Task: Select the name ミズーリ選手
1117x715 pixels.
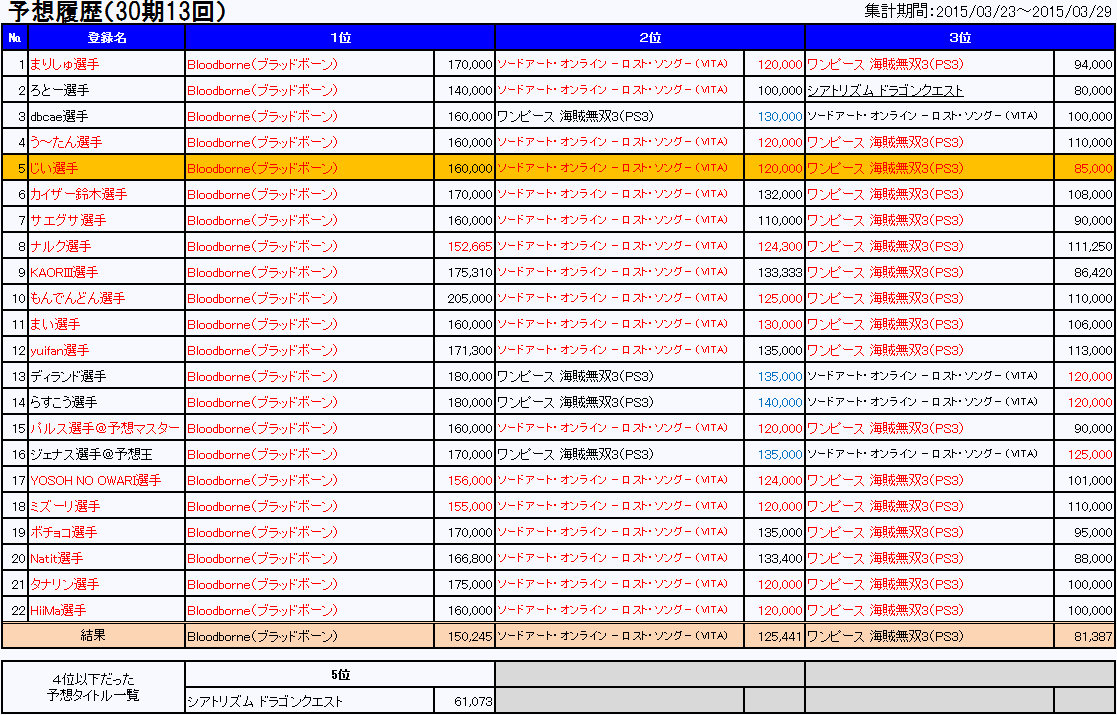Action: coord(65,506)
